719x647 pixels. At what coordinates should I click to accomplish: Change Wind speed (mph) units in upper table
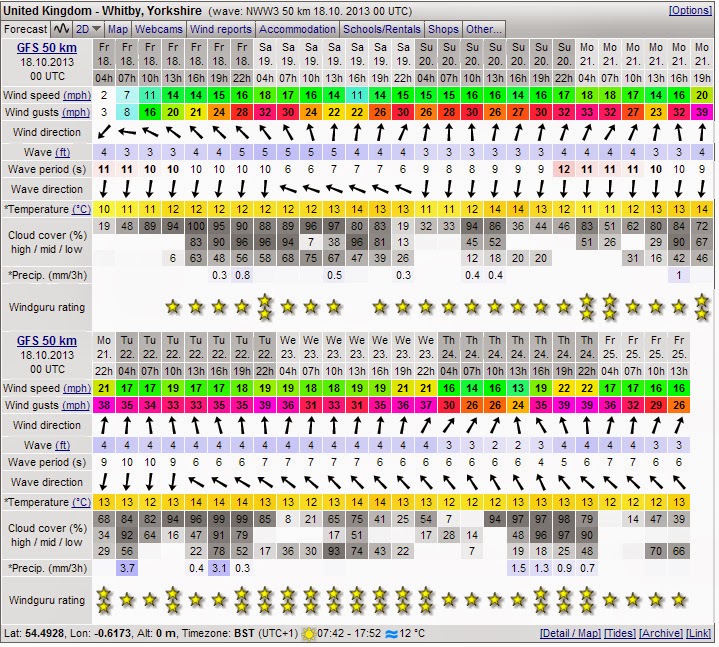tap(77, 95)
